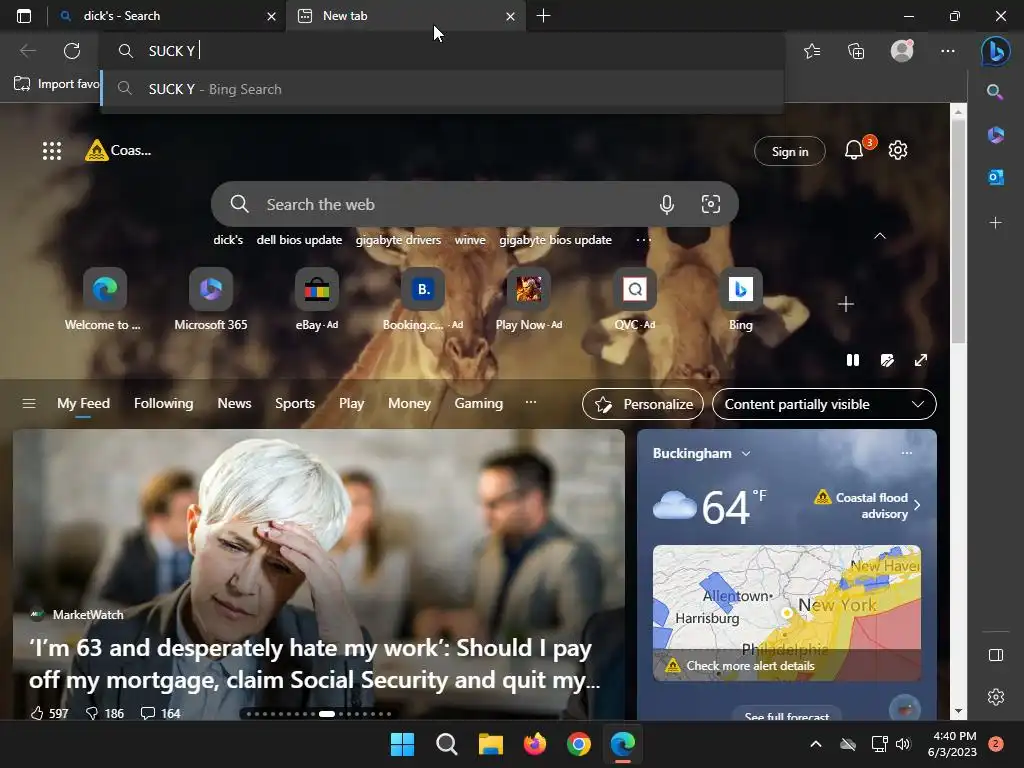Image resolution: width=1024 pixels, height=768 pixels.
Task: Open Microsoft 365 in the Edge sidebar
Action: pos(995,135)
